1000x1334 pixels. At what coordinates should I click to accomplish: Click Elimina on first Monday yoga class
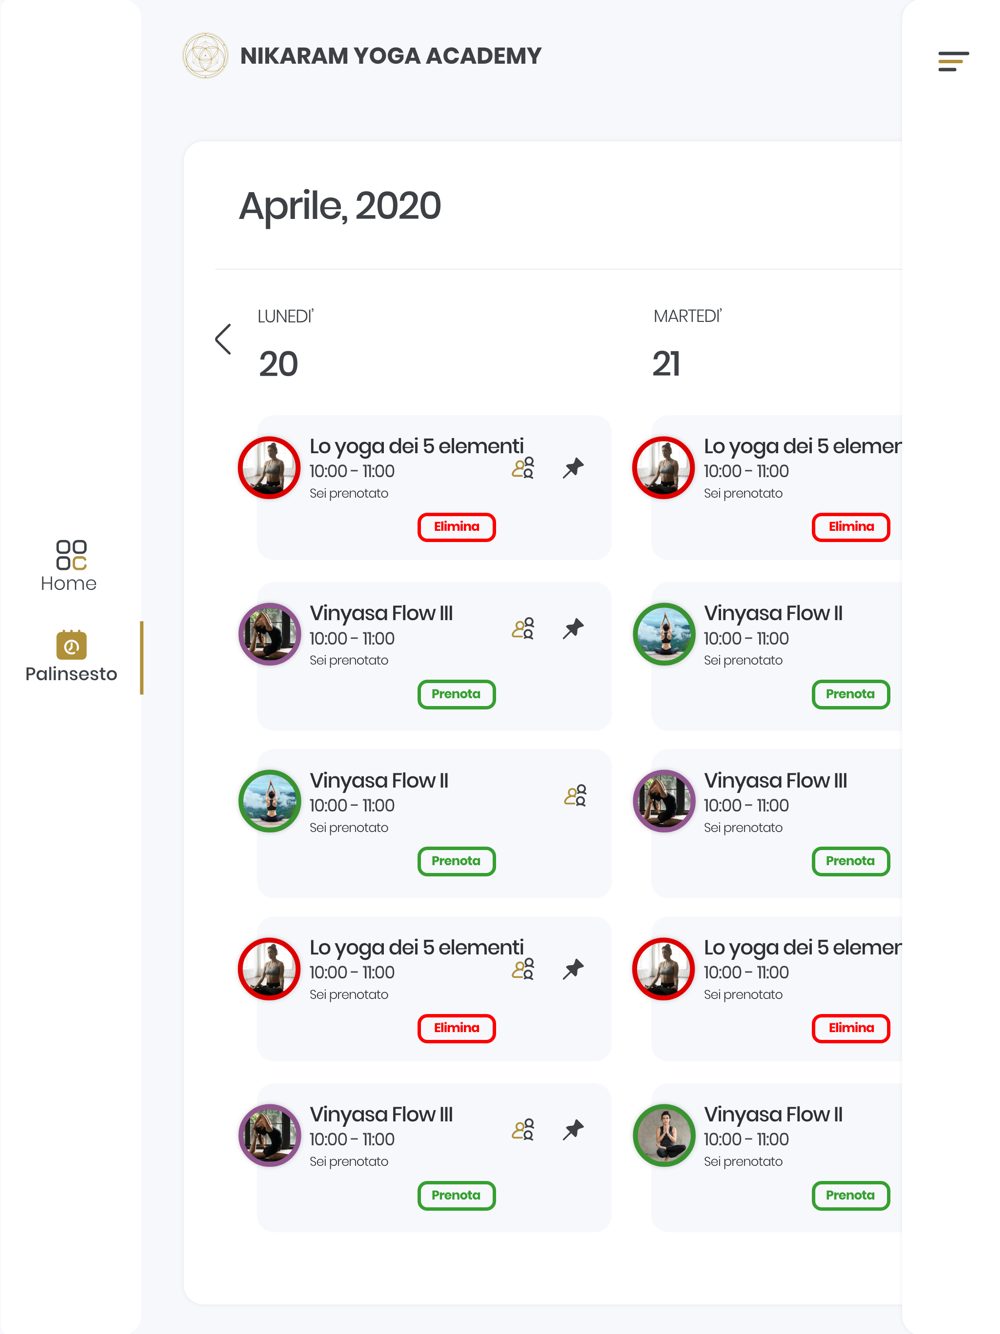[457, 527]
